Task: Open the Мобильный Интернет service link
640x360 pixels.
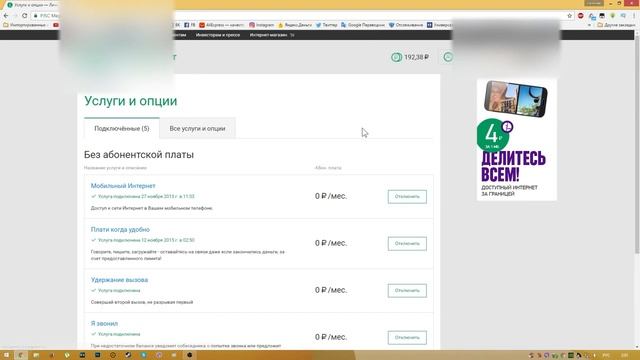Action: pyautogui.click(x=123, y=186)
